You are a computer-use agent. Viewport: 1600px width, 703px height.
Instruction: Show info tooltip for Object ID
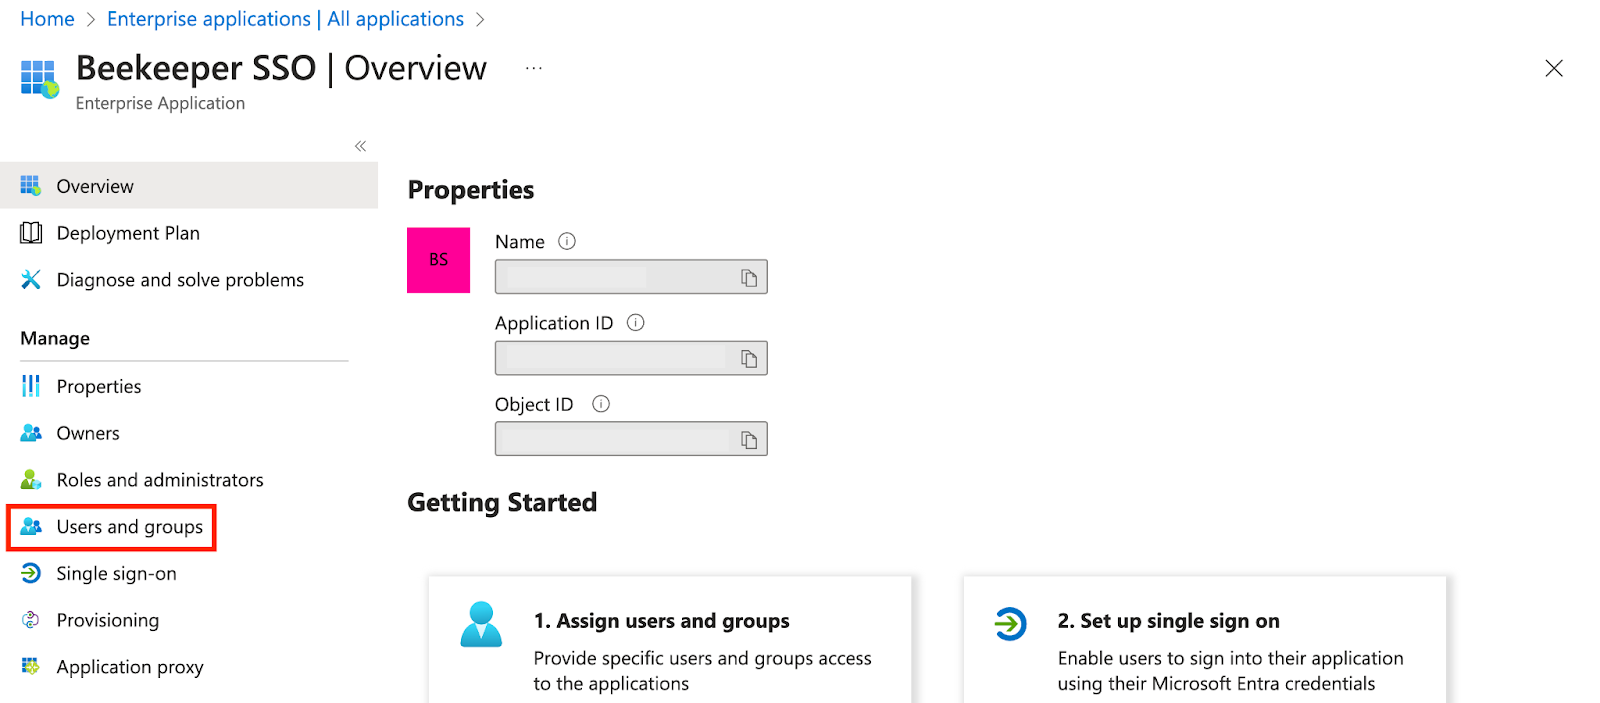pos(601,404)
